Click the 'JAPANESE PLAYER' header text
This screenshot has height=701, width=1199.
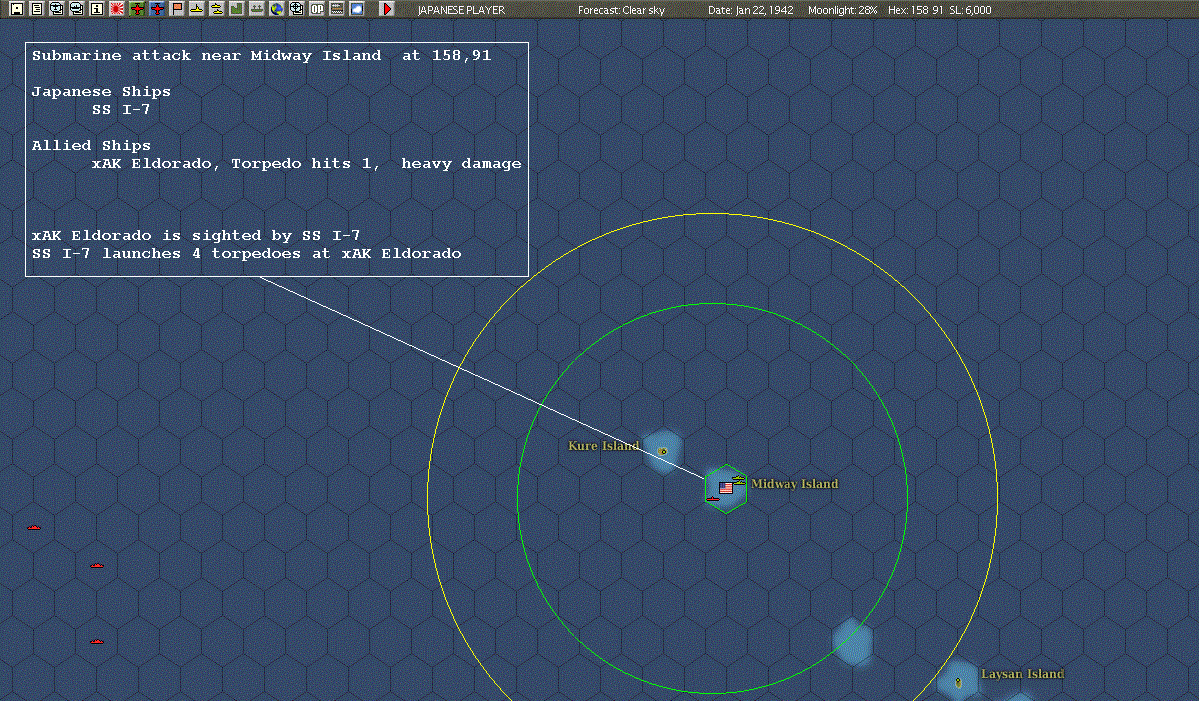tap(461, 10)
